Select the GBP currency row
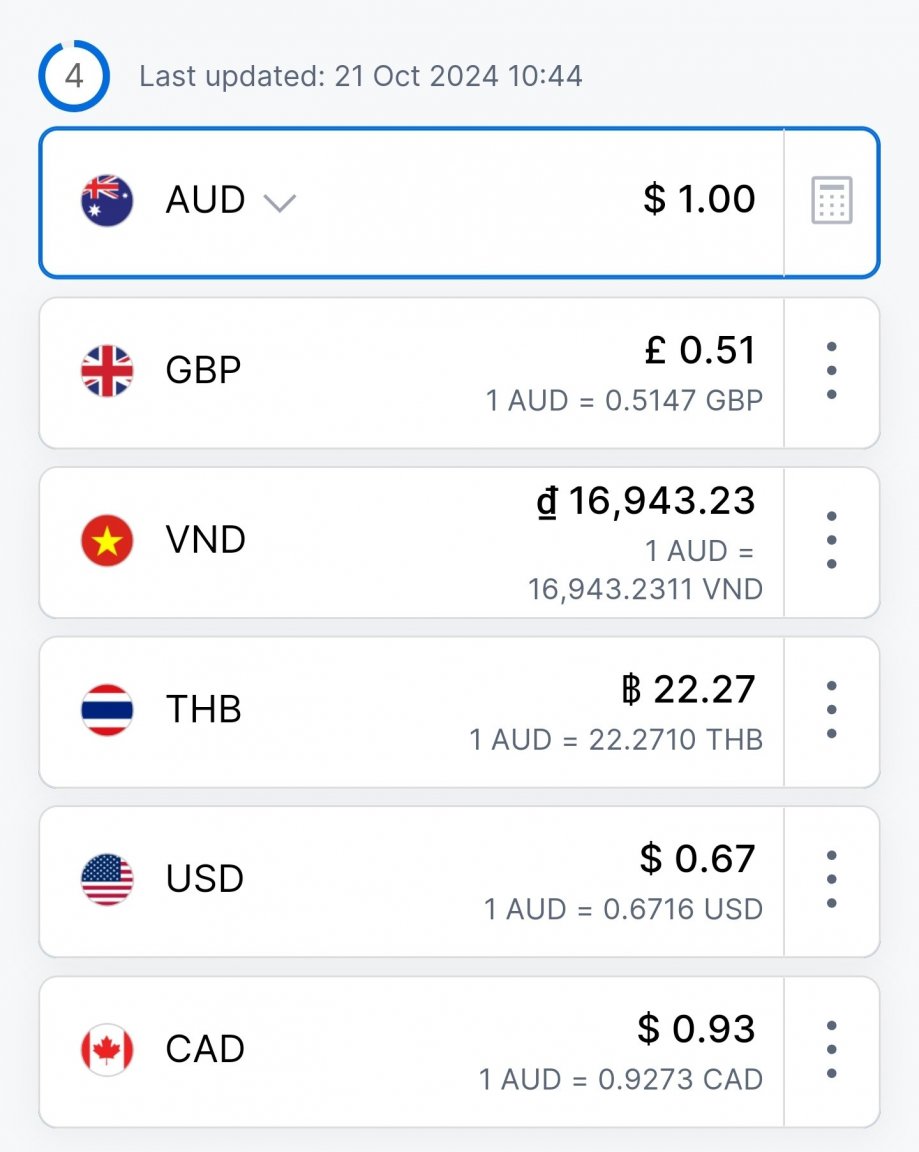Screen dimensions: 919x1152 (x=411, y=372)
